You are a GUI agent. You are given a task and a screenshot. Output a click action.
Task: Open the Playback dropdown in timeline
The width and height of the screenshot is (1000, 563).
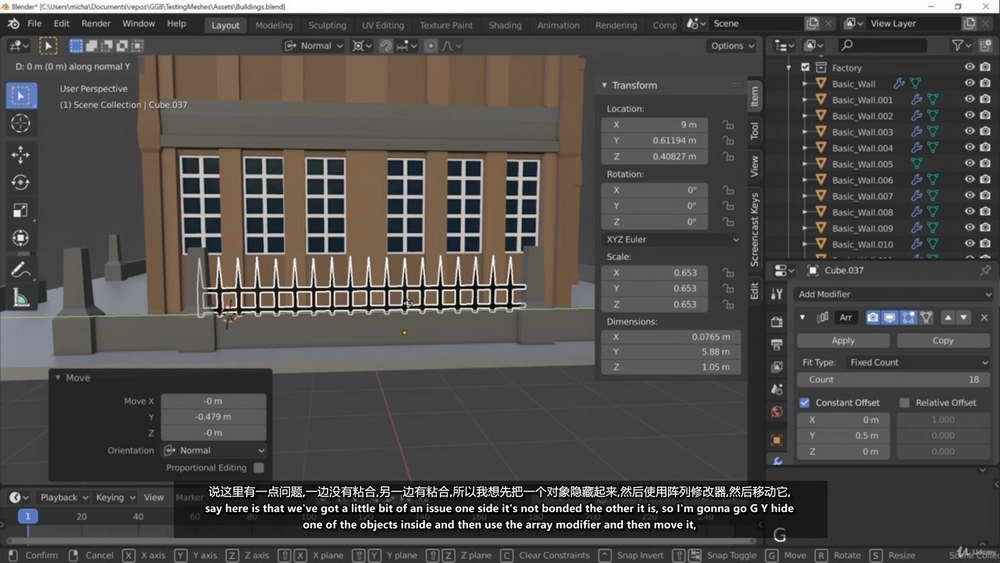(62, 497)
